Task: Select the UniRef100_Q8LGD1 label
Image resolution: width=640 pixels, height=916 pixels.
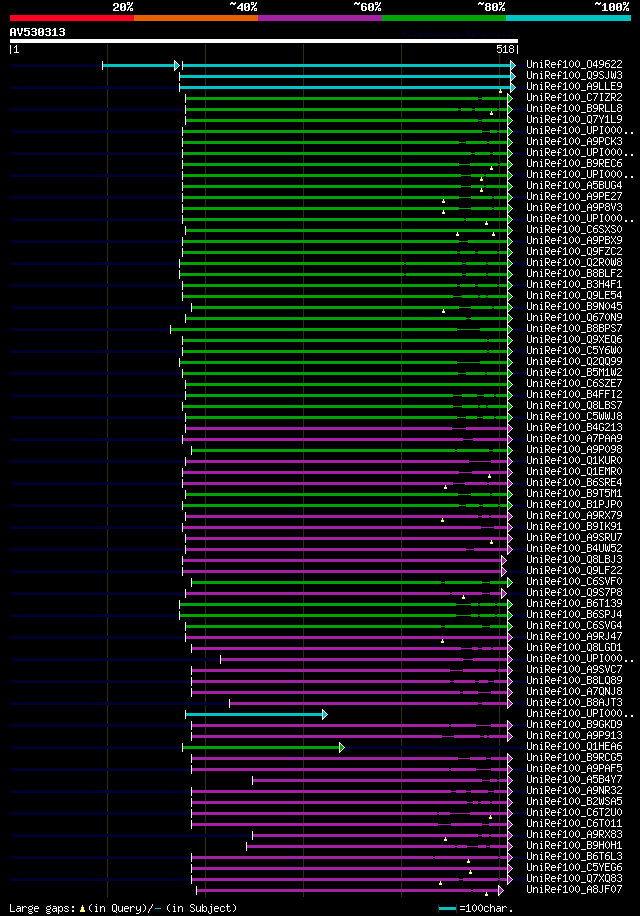Action: [574, 648]
